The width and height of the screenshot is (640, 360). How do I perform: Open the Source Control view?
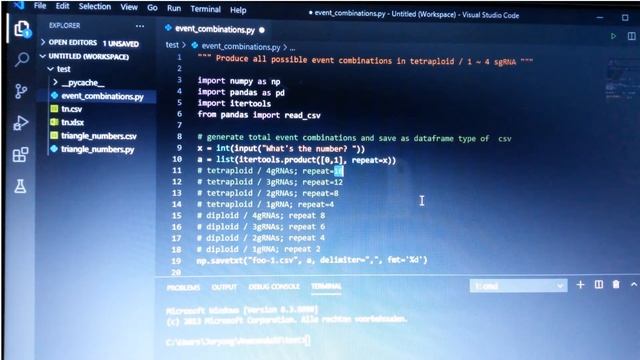tap(21, 91)
